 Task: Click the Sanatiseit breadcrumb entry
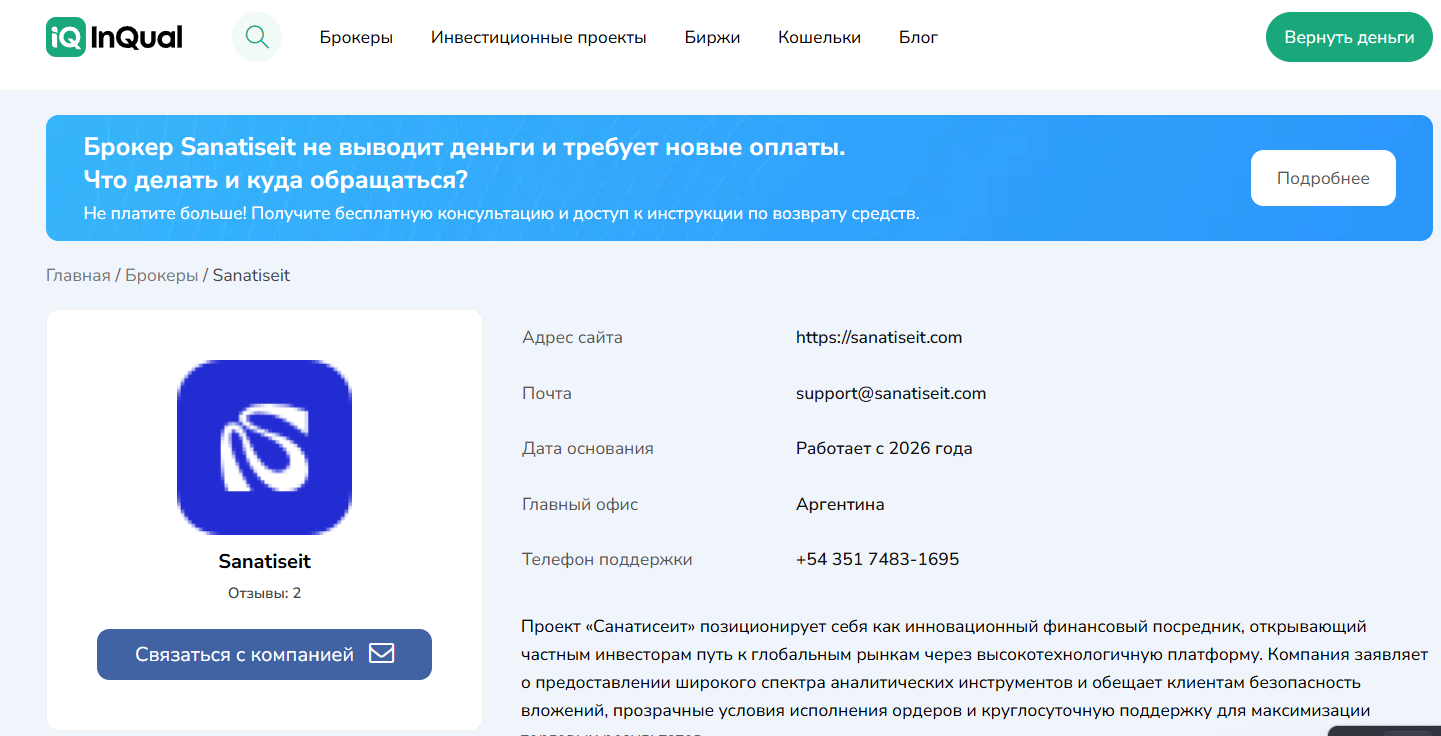251,275
